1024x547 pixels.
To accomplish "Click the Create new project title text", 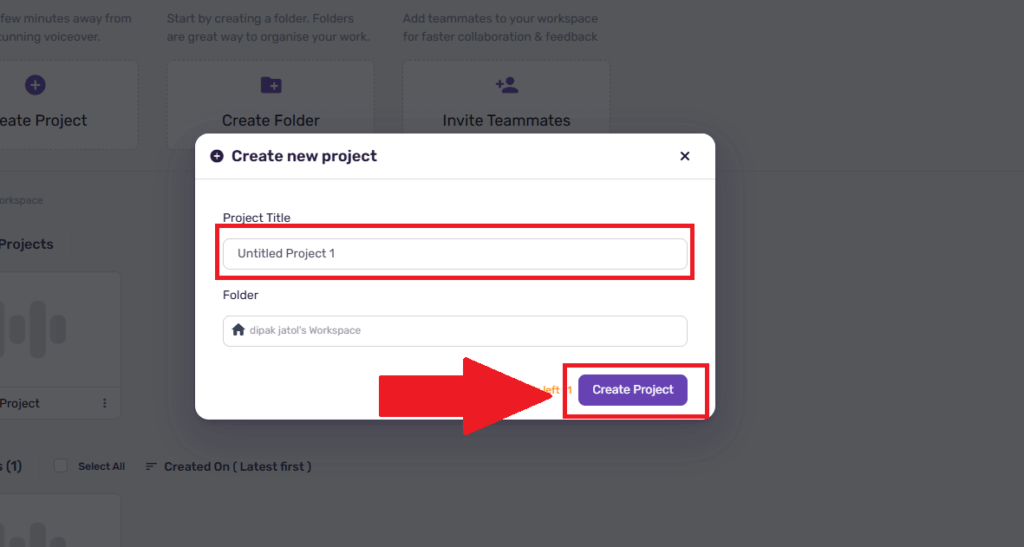I will coord(304,156).
